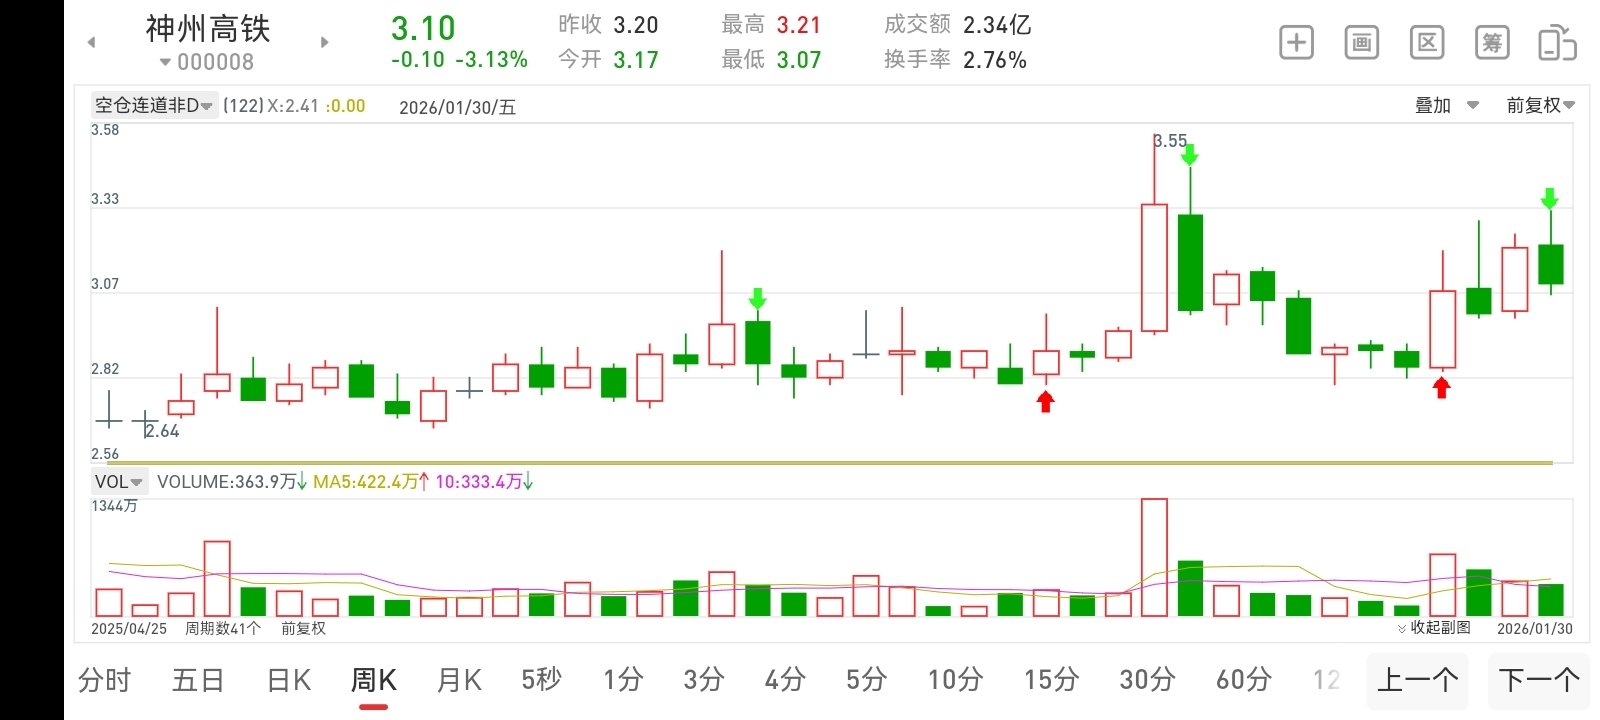Open the 空仓连道非D indicator dropdown
The image size is (1600, 720).
coord(154,105)
